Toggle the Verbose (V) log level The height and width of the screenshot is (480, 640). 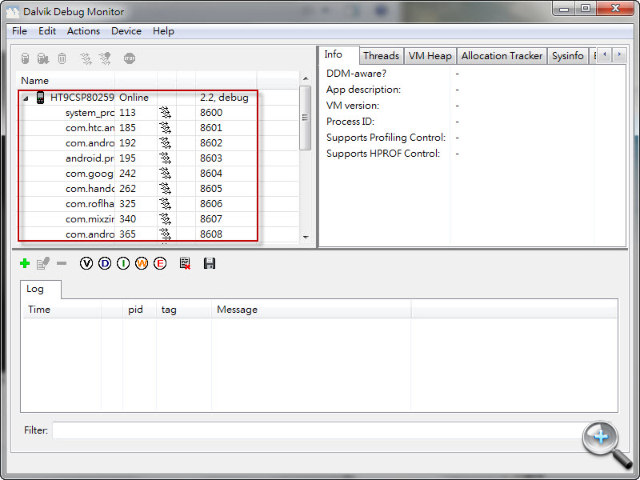[x=86, y=264]
